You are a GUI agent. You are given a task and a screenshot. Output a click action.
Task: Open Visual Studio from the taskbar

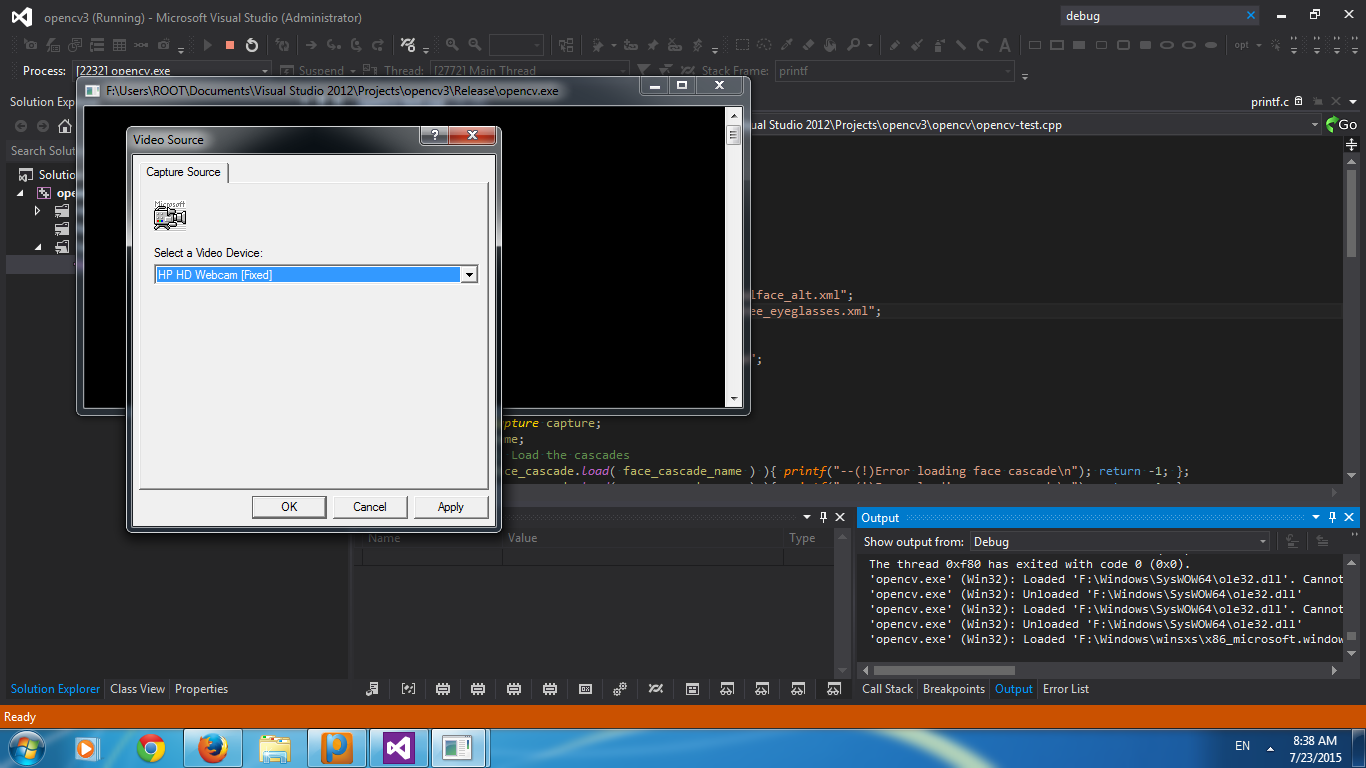coord(398,747)
